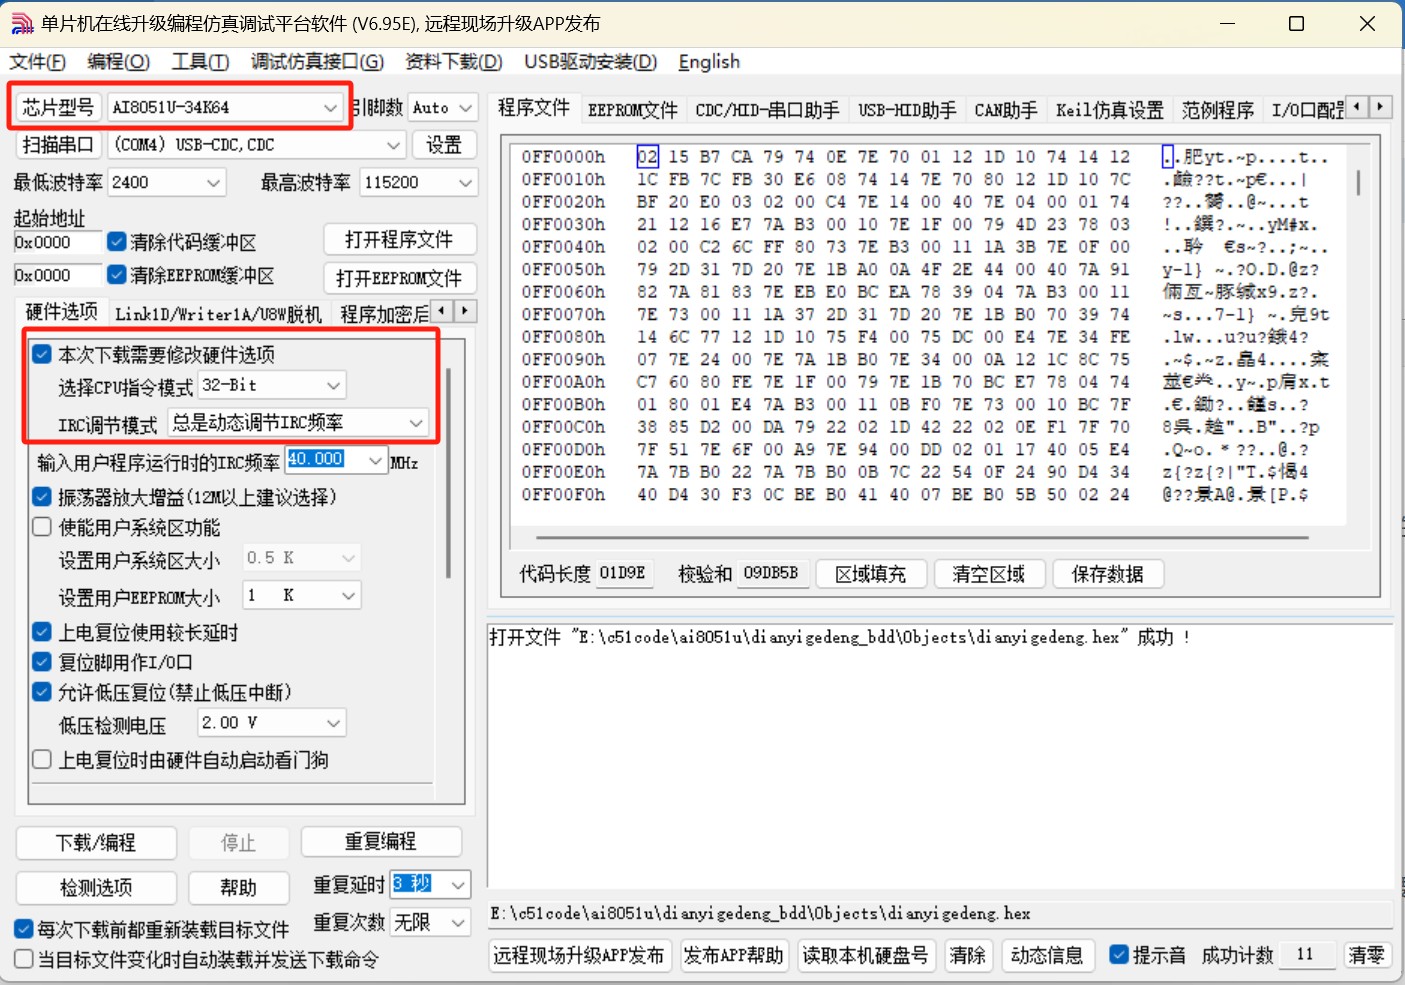Open the 范例程序 tab

pos(1217,110)
